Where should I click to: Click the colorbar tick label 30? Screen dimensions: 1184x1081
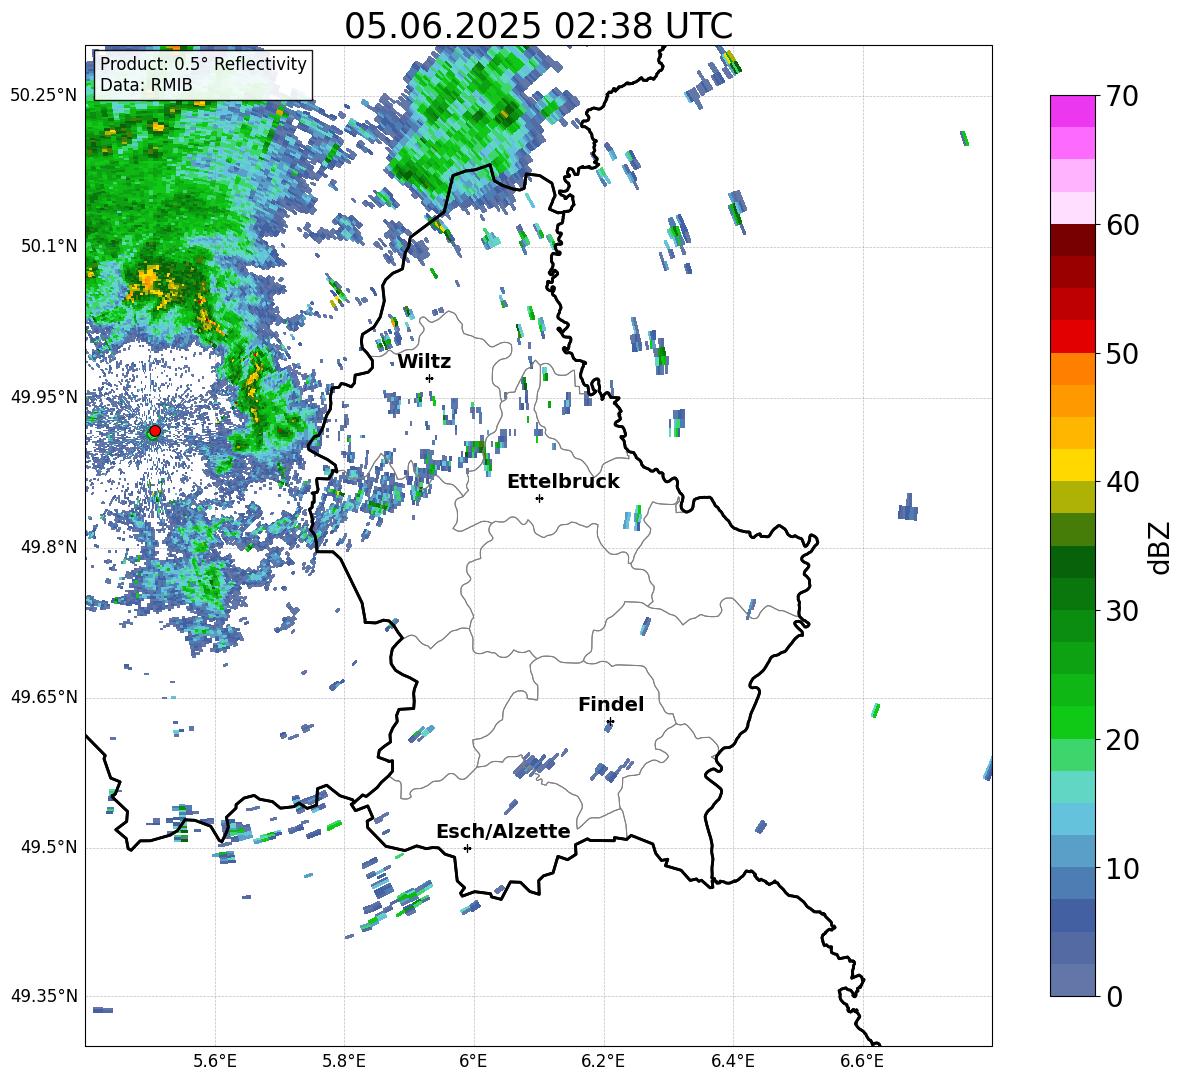click(x=1122, y=611)
